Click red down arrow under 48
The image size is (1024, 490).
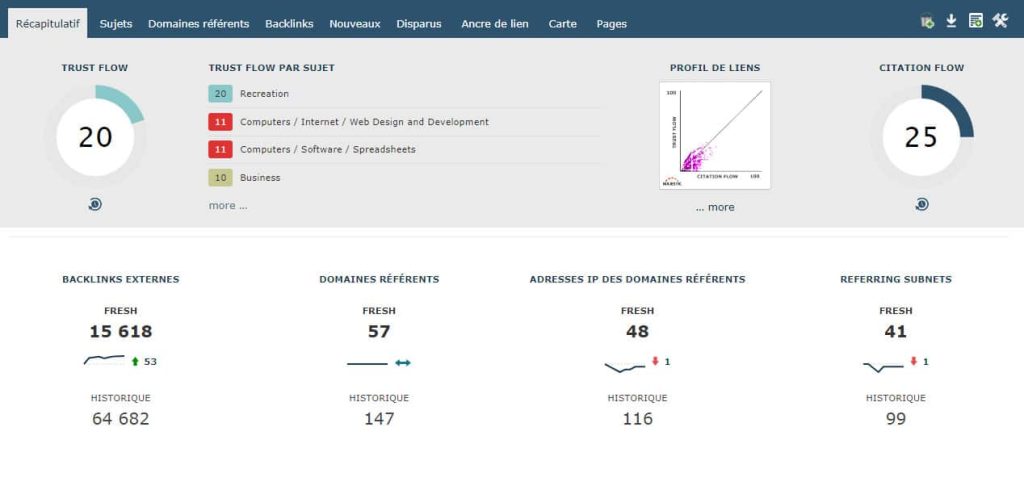point(655,361)
